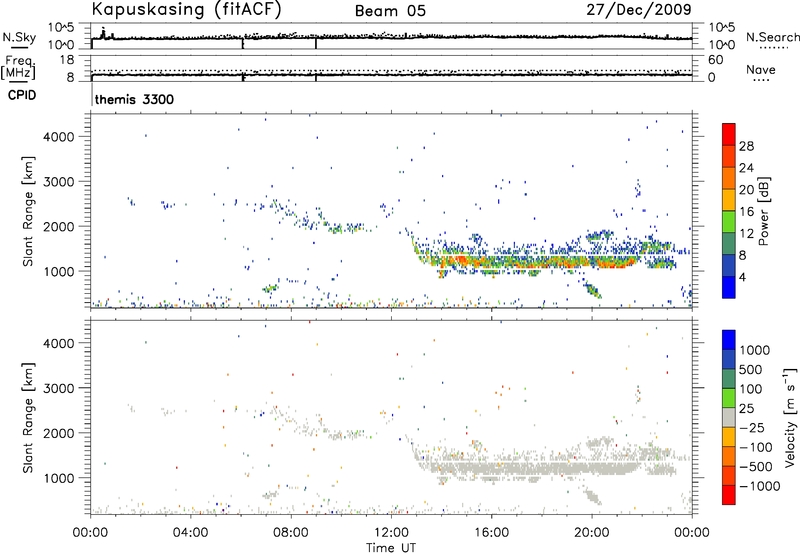800x554 pixels.
Task: Select the 60 tick on Nave axis
Action: [x=716, y=60]
